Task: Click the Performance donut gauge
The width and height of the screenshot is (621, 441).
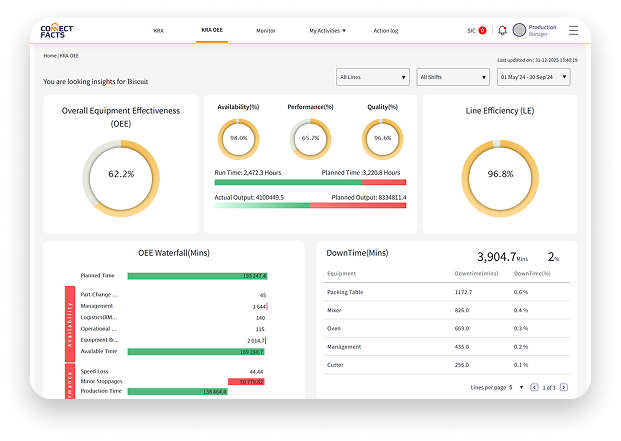Action: coord(309,138)
